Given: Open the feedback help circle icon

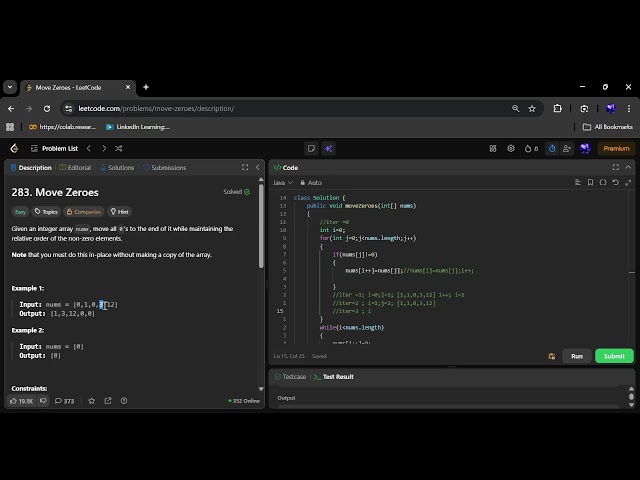Looking at the screenshot, I should [124, 401].
